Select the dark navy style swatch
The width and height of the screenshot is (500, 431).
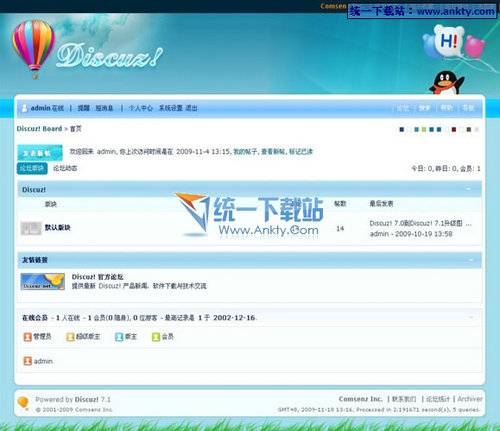402,129
